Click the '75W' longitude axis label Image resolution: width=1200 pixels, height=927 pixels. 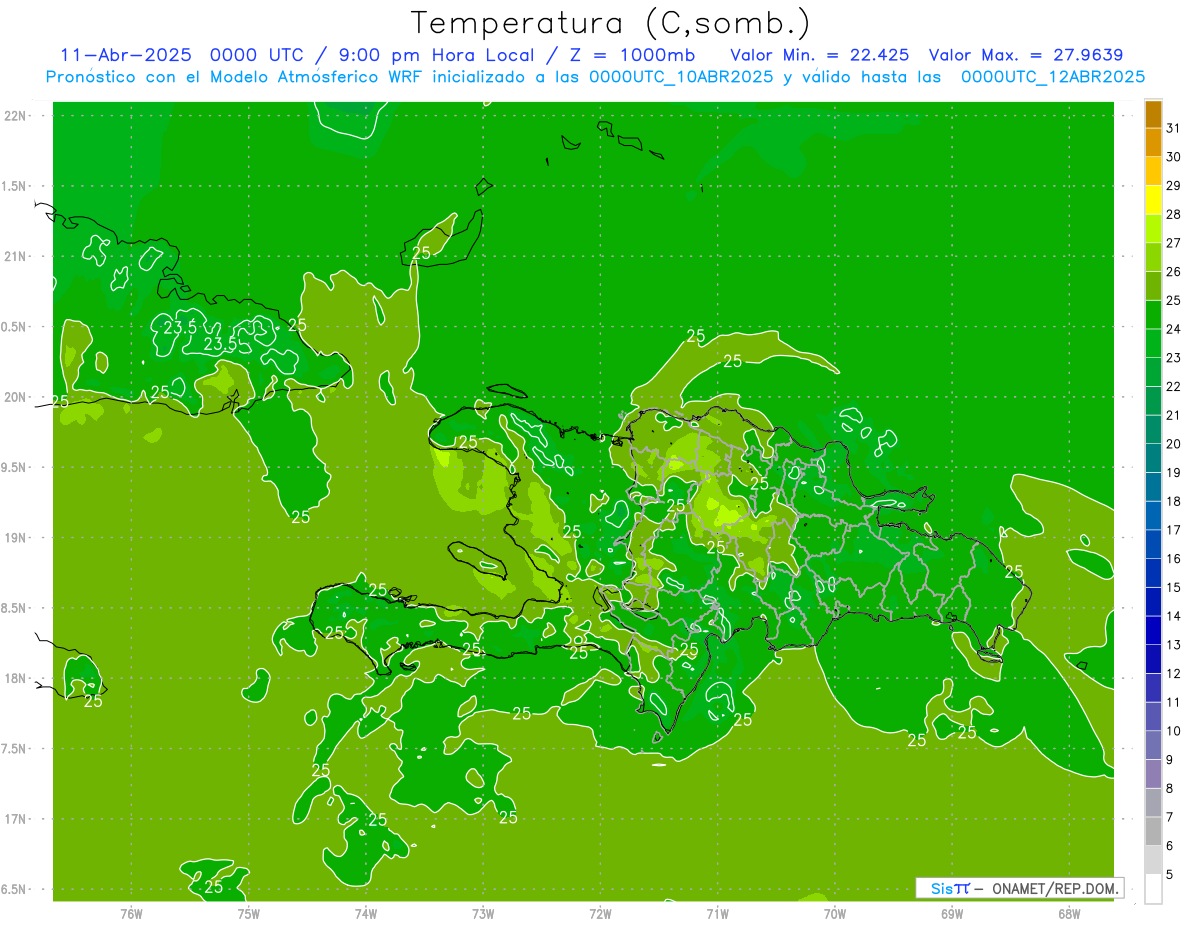click(249, 914)
